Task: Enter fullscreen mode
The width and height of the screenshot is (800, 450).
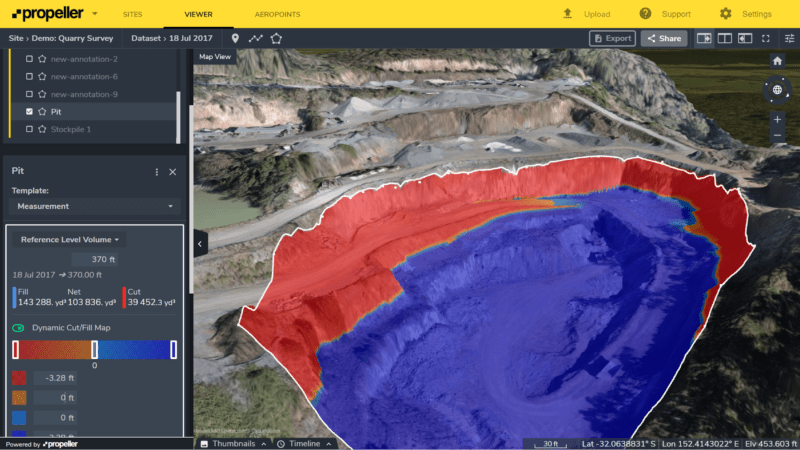Action: tap(766, 38)
